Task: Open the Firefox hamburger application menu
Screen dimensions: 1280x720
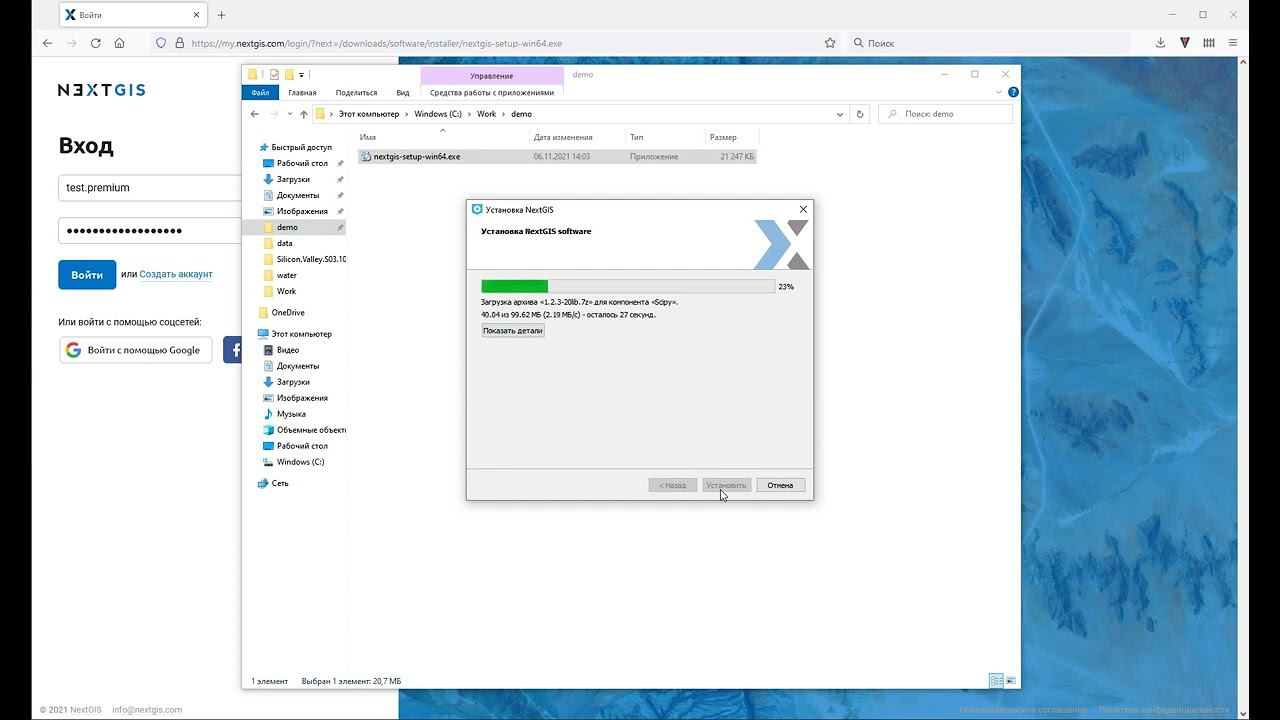Action: [1233, 43]
